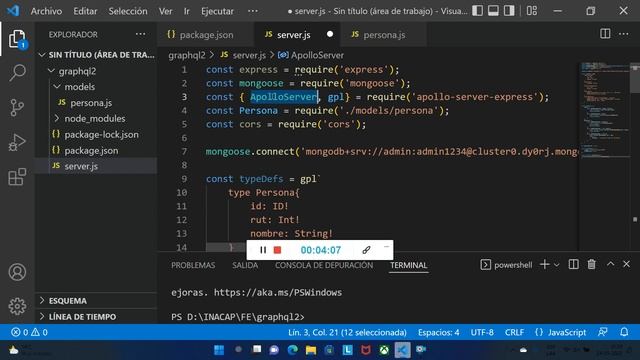Collapse the graphql2 folder
Screen dimensions: 640x360
point(97,71)
